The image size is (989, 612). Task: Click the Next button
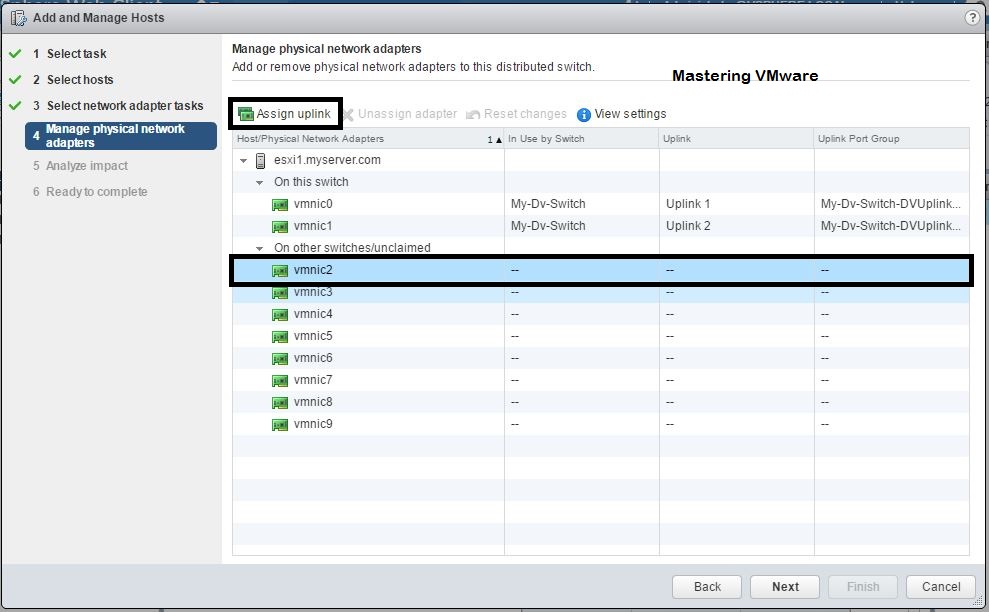click(x=784, y=587)
